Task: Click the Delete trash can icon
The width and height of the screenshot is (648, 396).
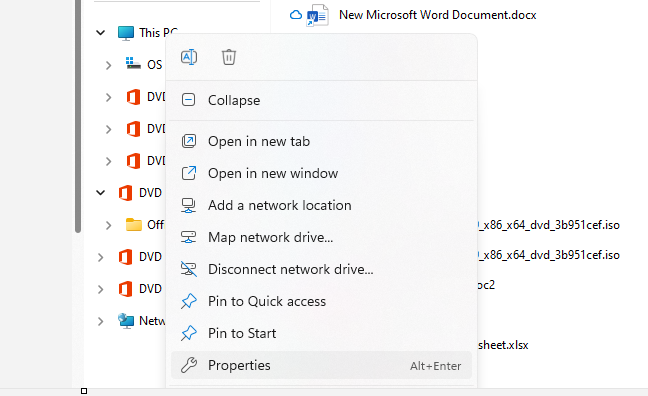Action: coord(229,57)
